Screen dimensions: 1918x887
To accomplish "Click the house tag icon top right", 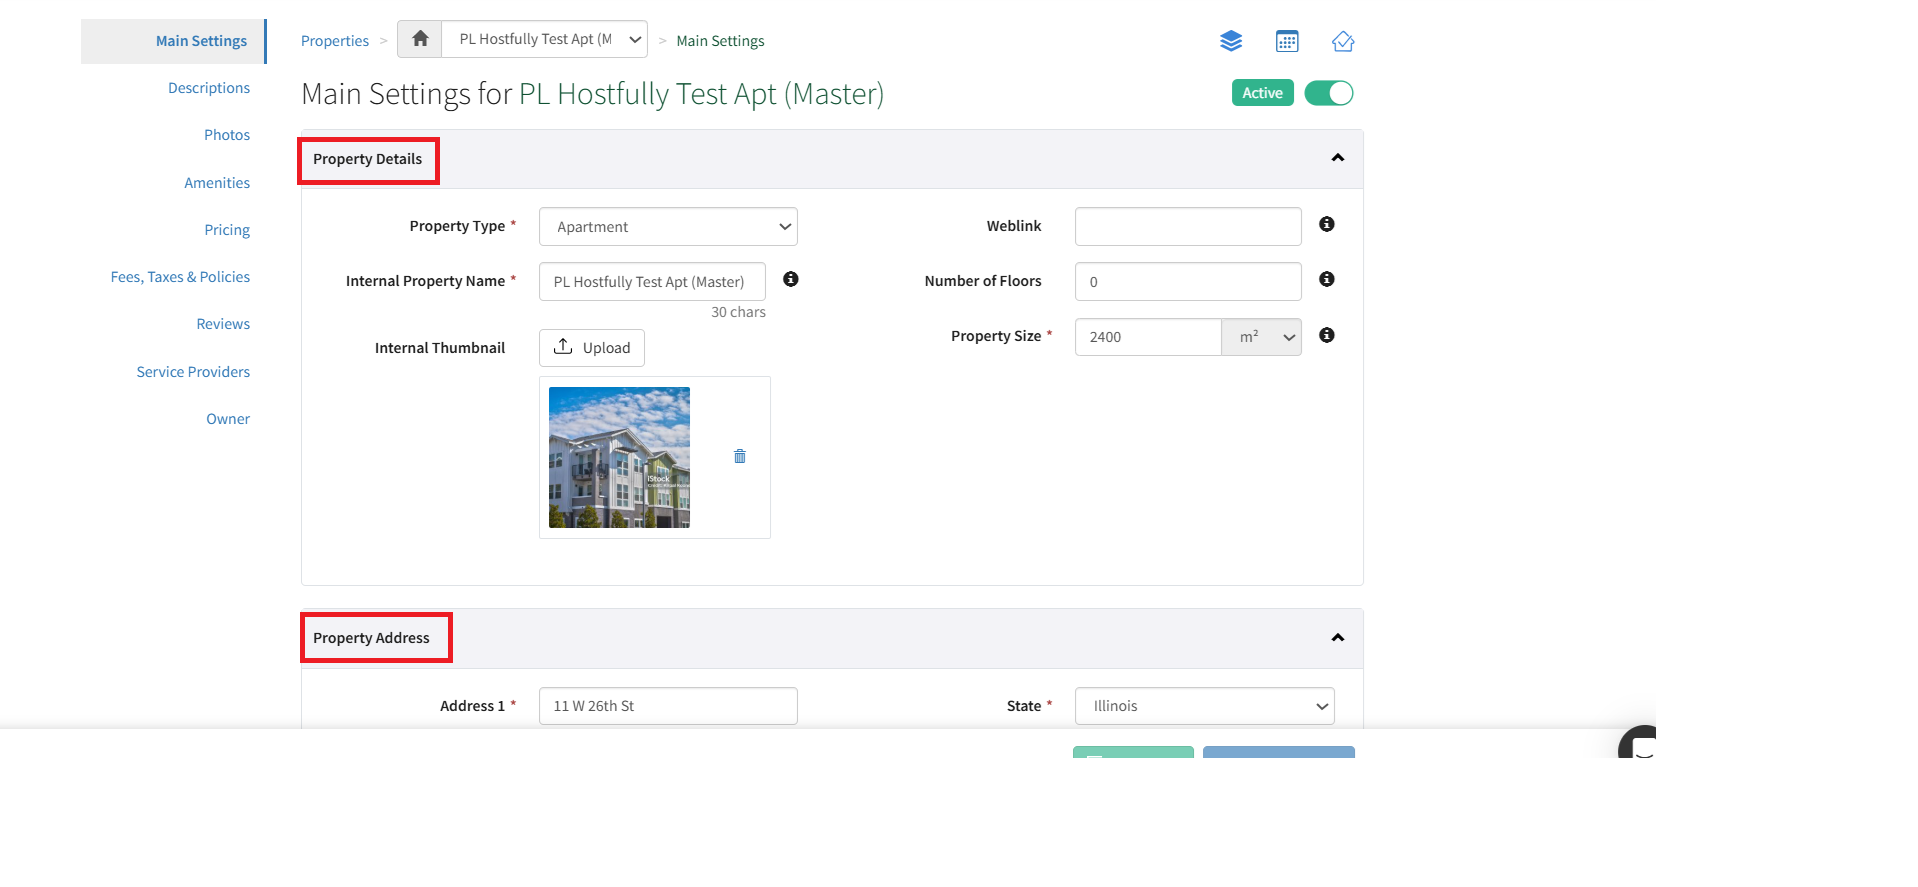I will (1343, 41).
